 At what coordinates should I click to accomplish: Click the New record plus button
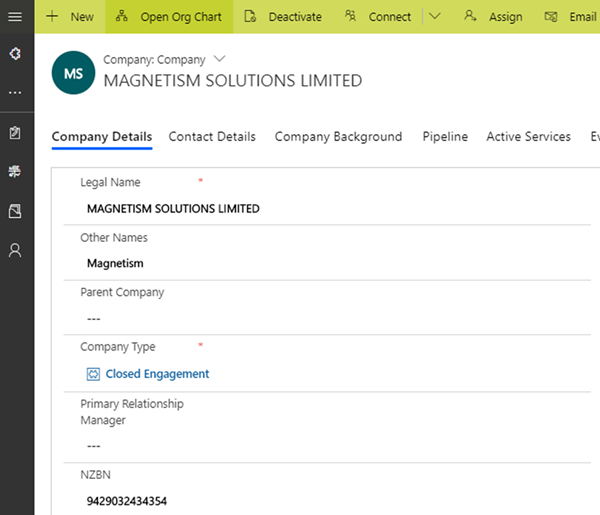(70, 17)
